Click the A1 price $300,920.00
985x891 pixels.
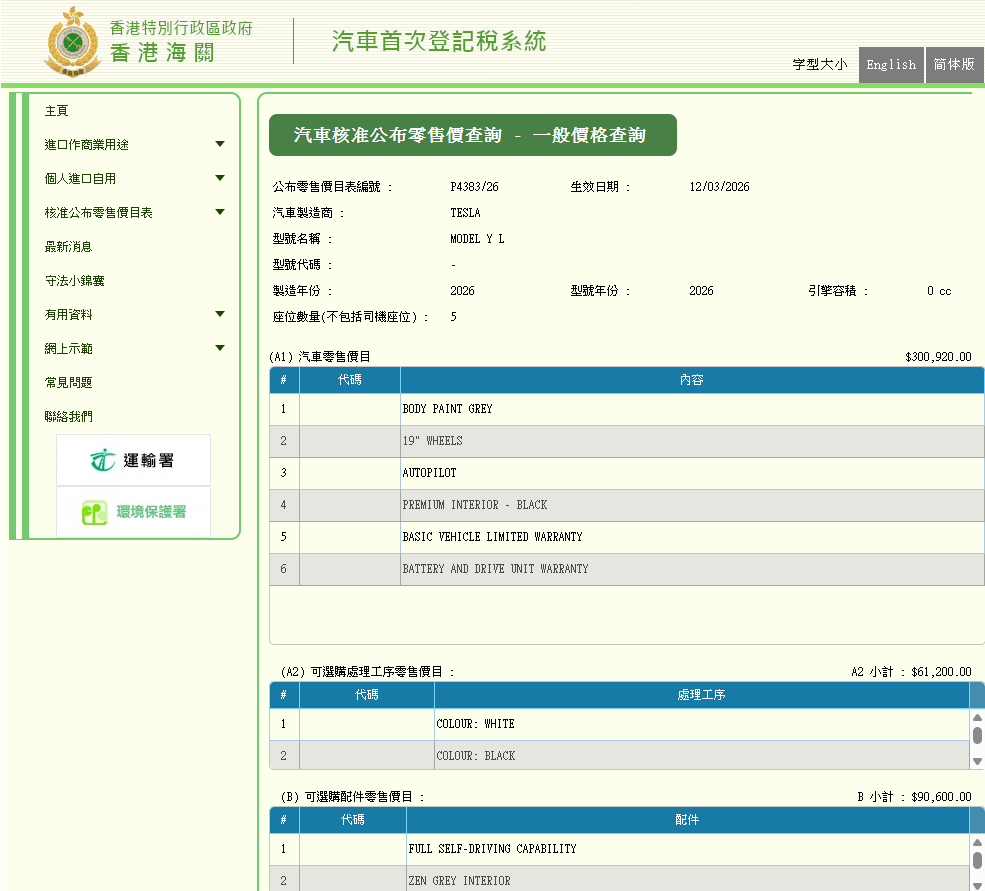pyautogui.click(x=938, y=357)
